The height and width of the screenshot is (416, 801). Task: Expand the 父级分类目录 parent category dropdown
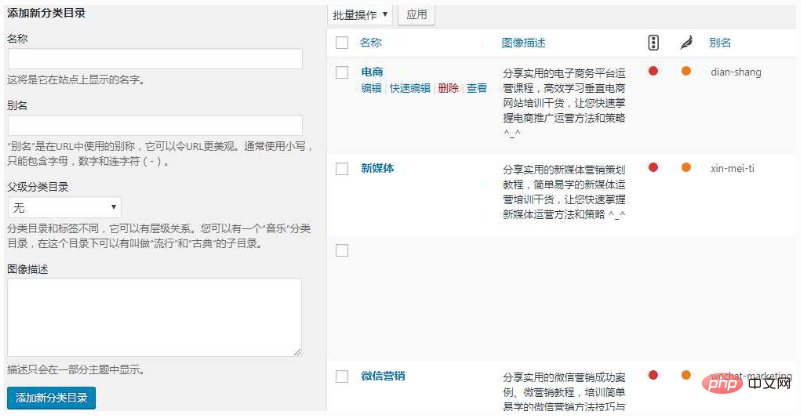[65, 207]
